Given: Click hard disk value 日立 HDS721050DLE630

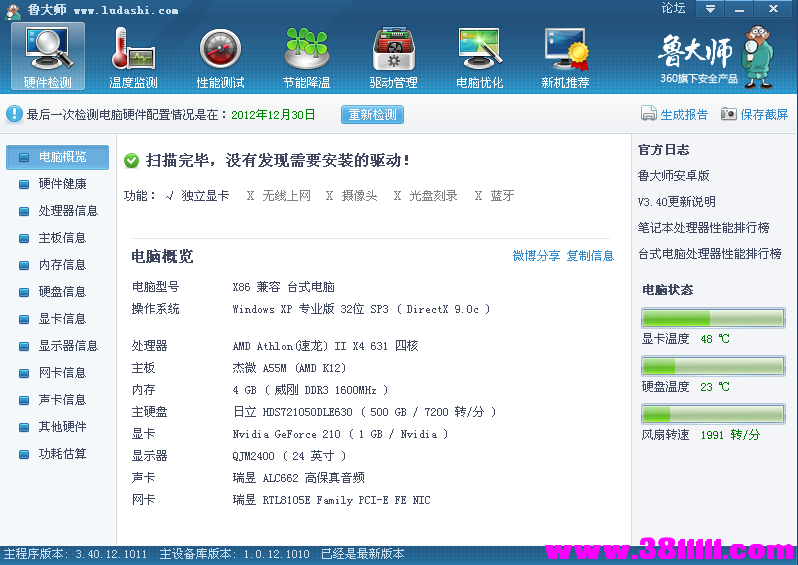Looking at the screenshot, I should pyautogui.click(x=364, y=412).
